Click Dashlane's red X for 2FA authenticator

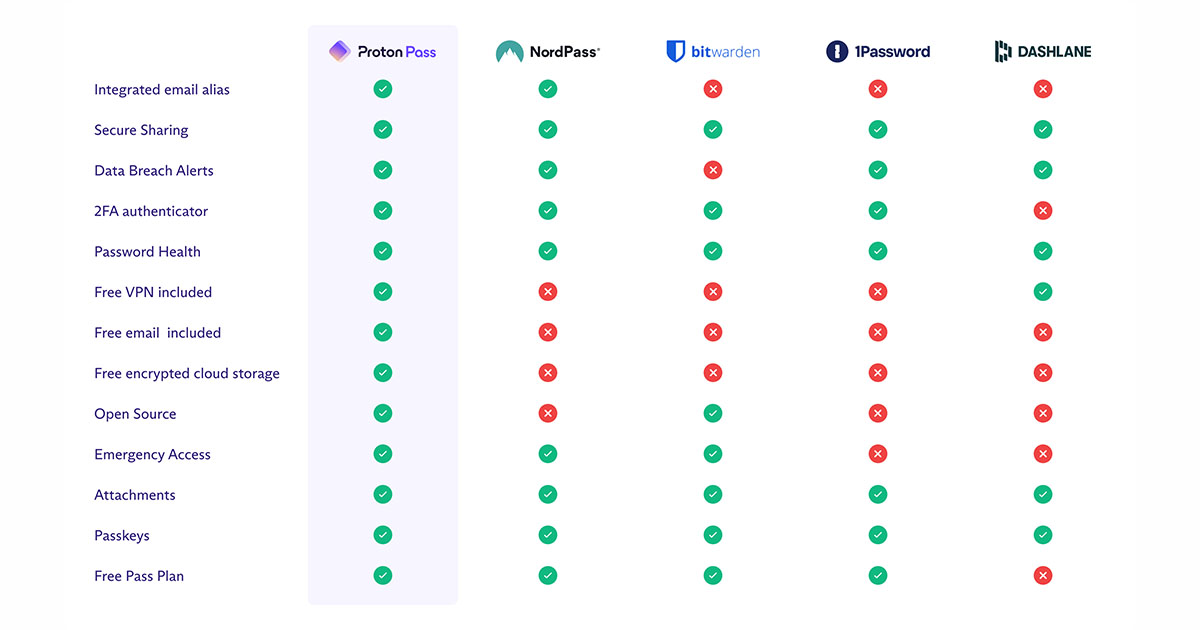point(1042,211)
